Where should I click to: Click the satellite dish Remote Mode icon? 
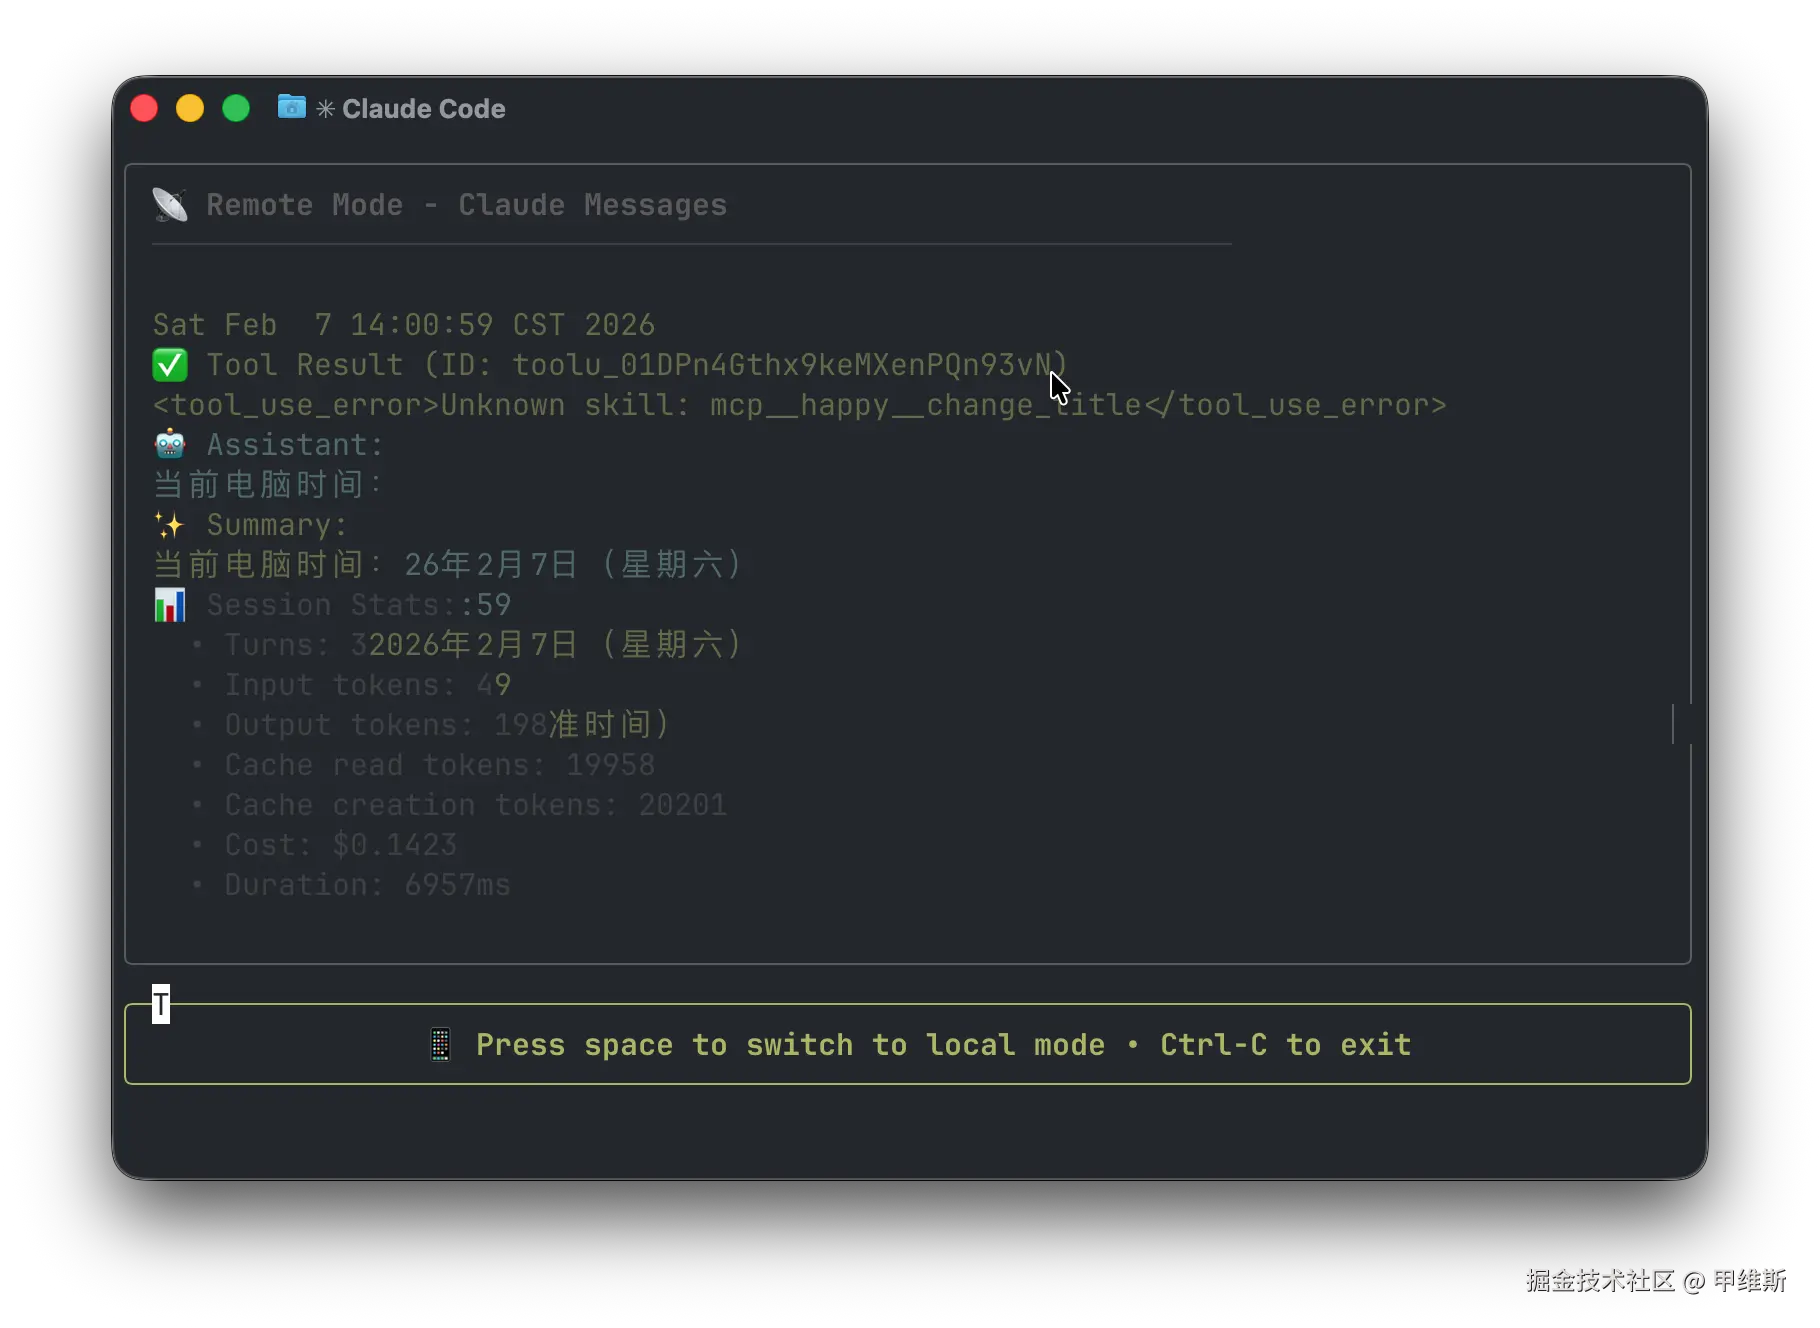tap(170, 205)
